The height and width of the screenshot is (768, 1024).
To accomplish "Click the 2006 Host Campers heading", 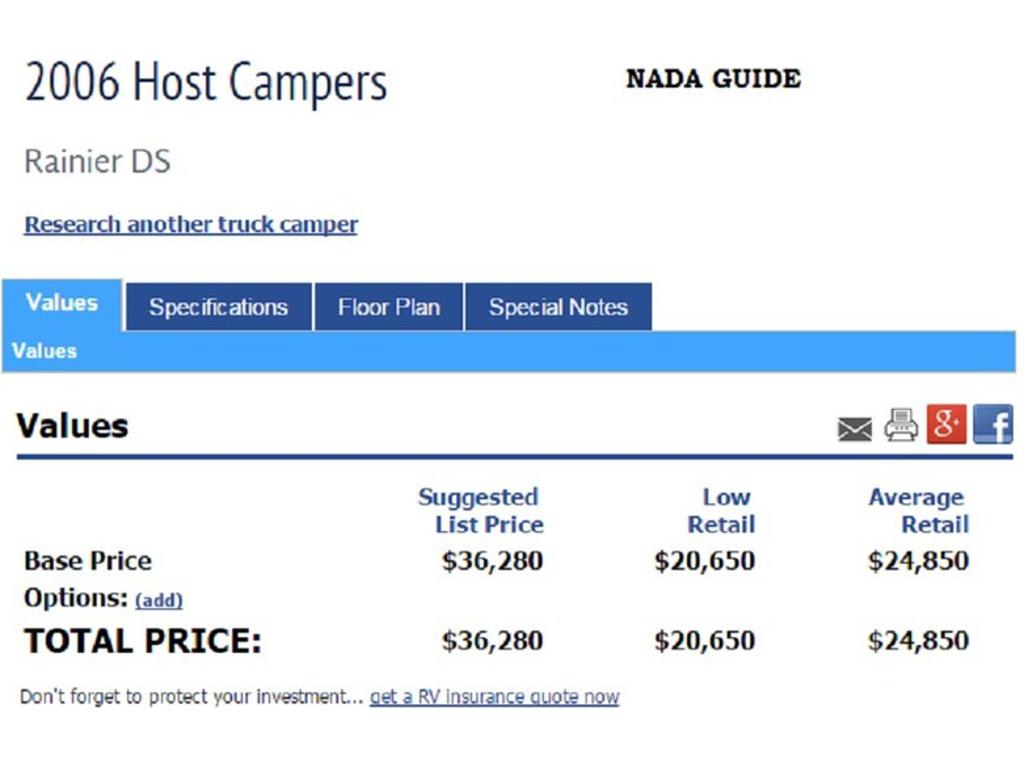I will click(206, 82).
